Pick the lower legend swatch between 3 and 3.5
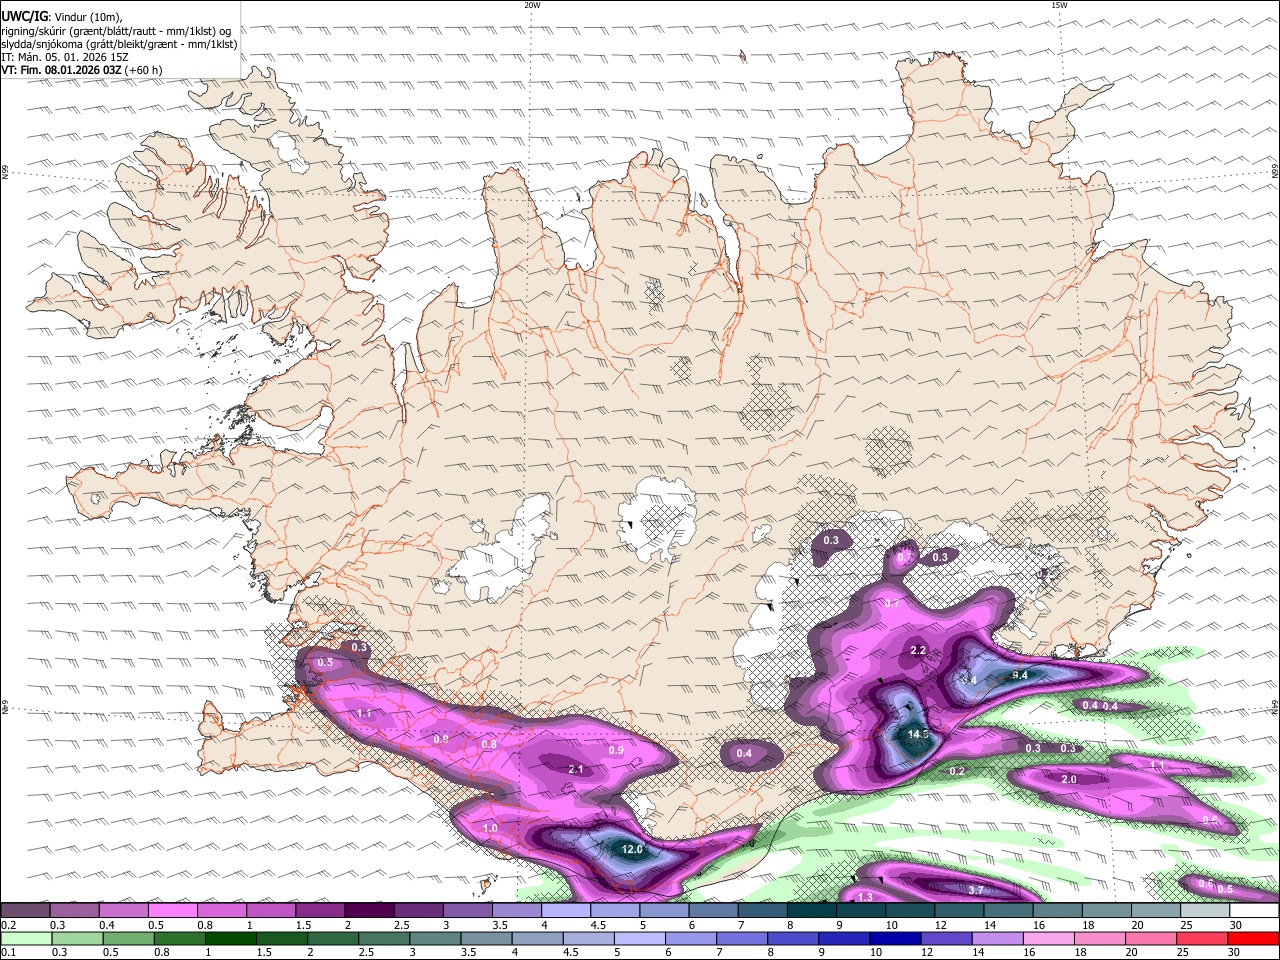This screenshot has height=960, width=1280. [x=436, y=938]
